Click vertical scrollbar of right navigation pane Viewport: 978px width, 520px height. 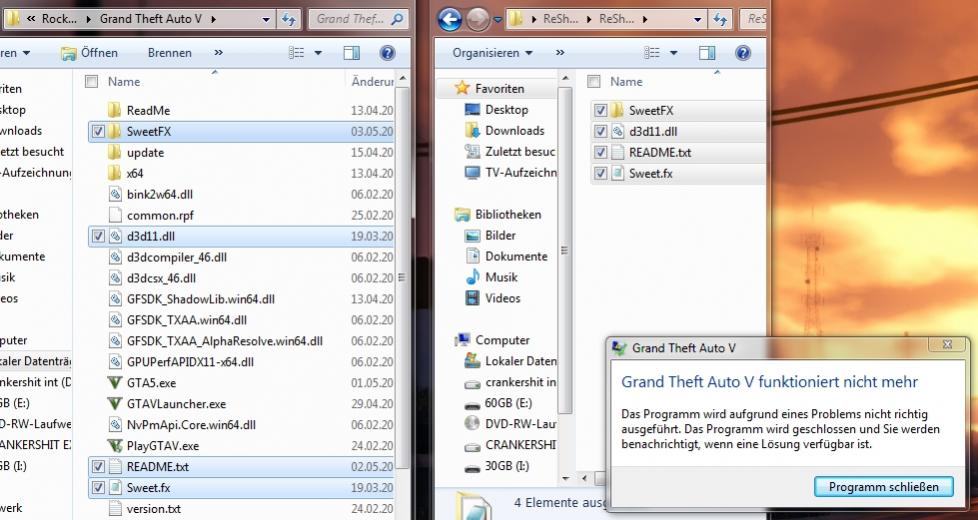click(564, 249)
